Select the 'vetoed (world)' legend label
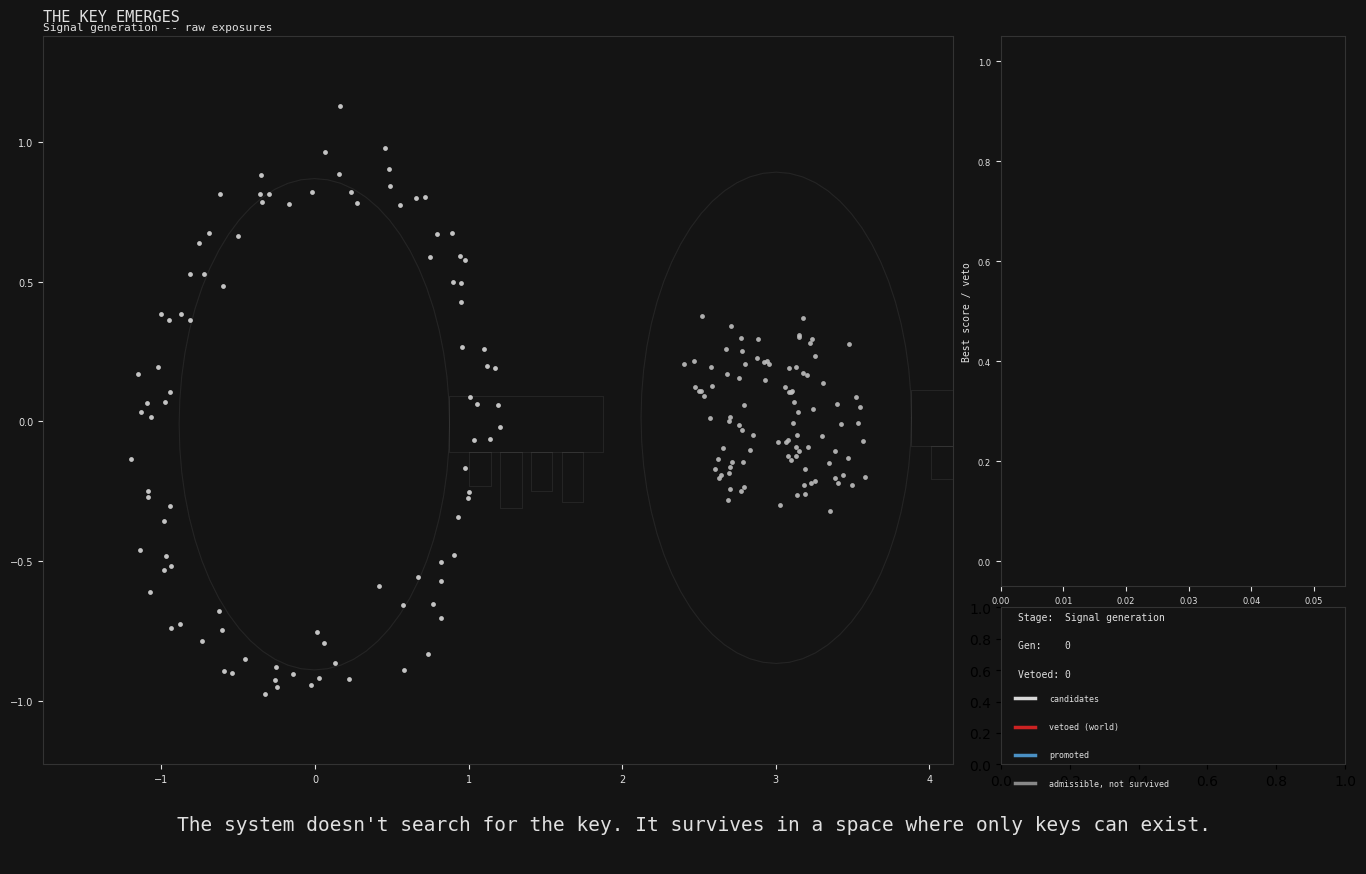 point(1083,727)
